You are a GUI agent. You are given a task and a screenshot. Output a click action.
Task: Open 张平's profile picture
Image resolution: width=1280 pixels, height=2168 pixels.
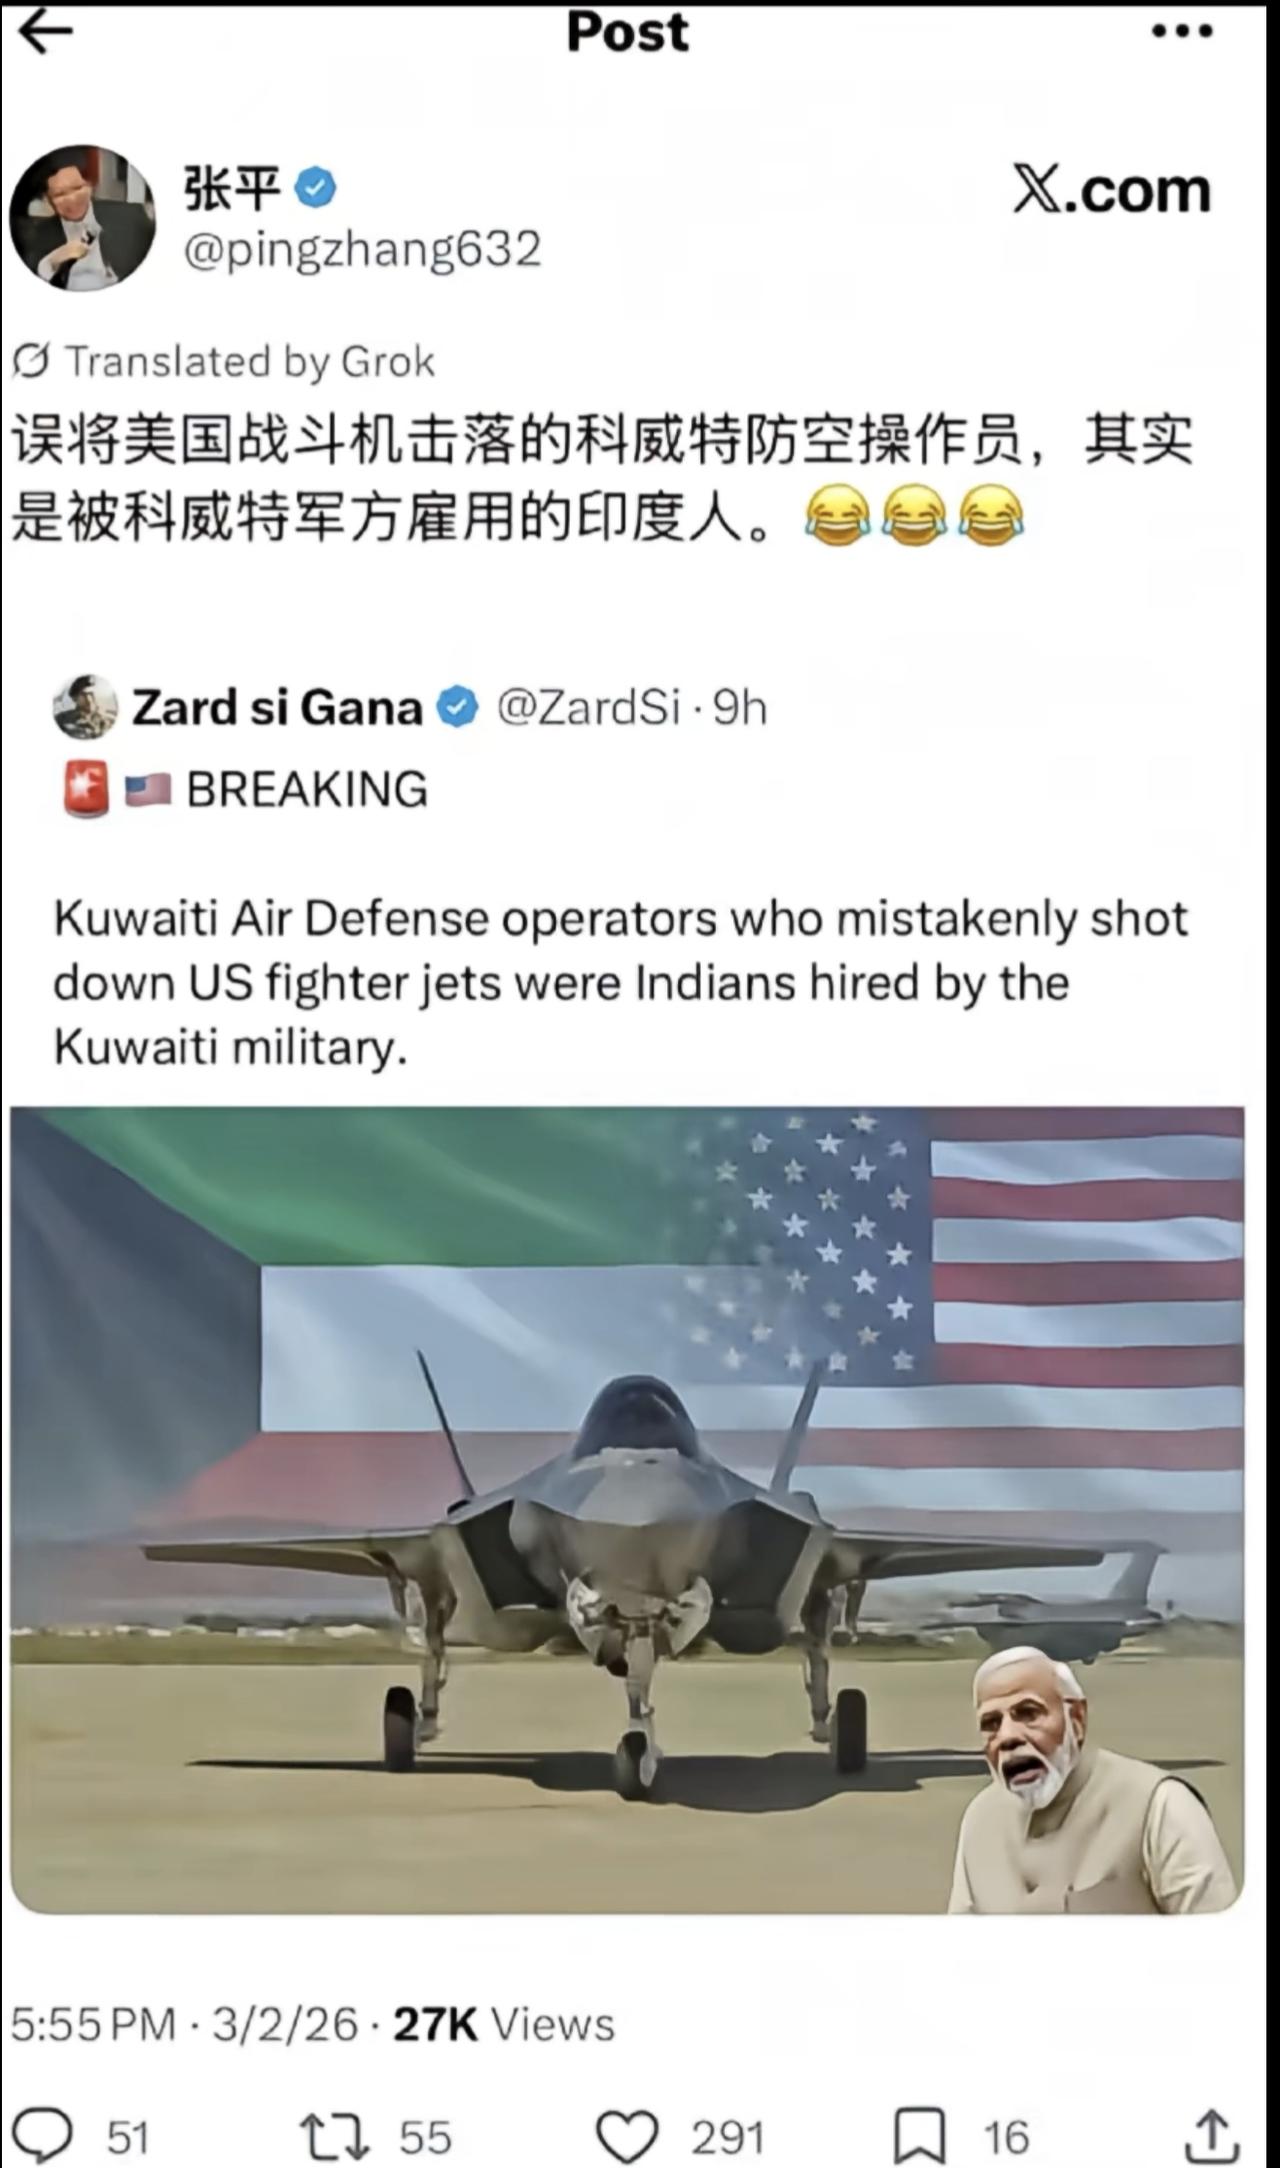click(82, 217)
